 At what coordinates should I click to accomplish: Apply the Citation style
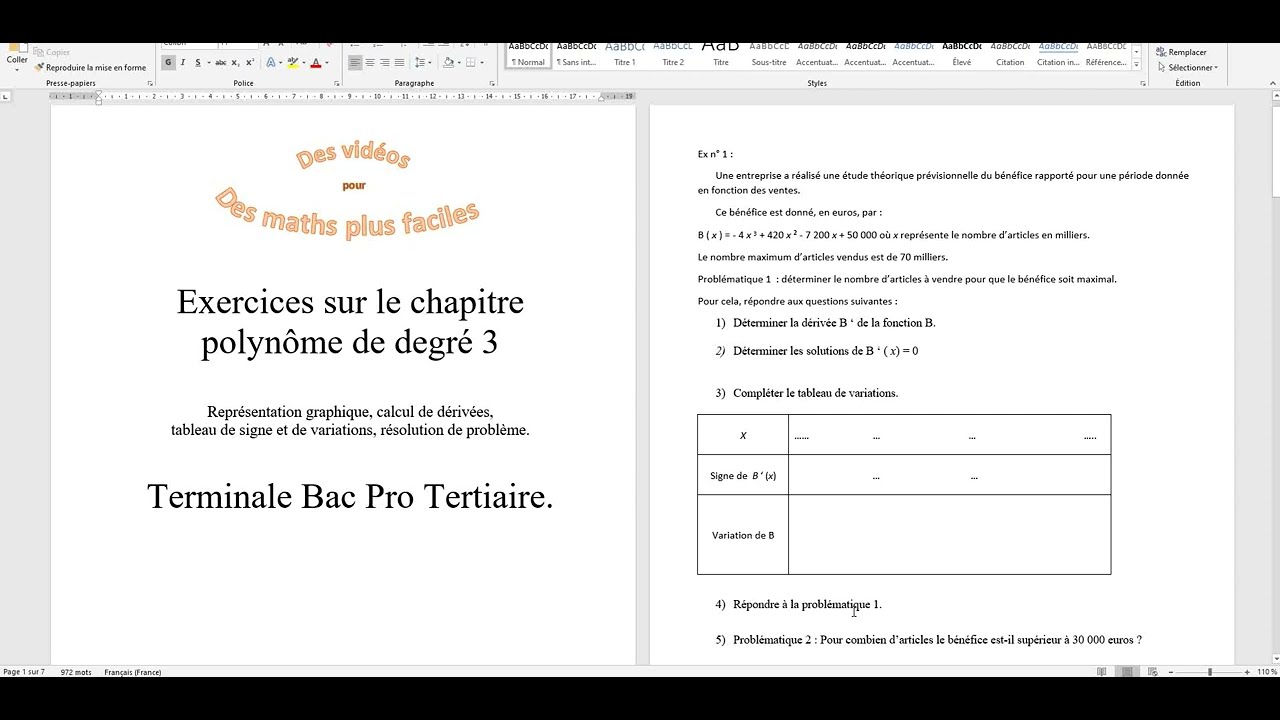tap(1010, 55)
